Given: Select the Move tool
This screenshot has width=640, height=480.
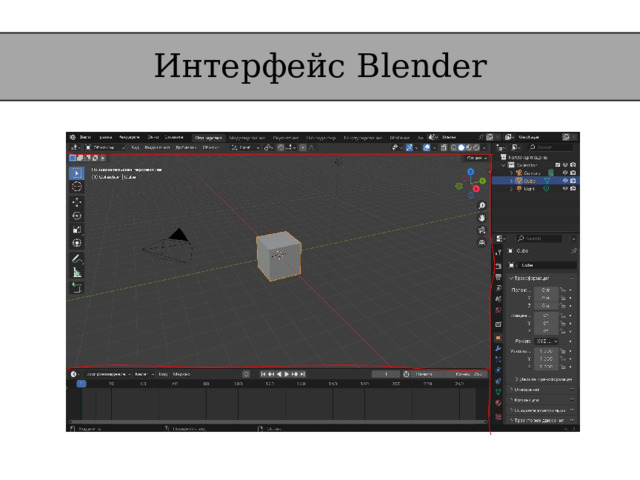Looking at the screenshot, I should [x=77, y=202].
